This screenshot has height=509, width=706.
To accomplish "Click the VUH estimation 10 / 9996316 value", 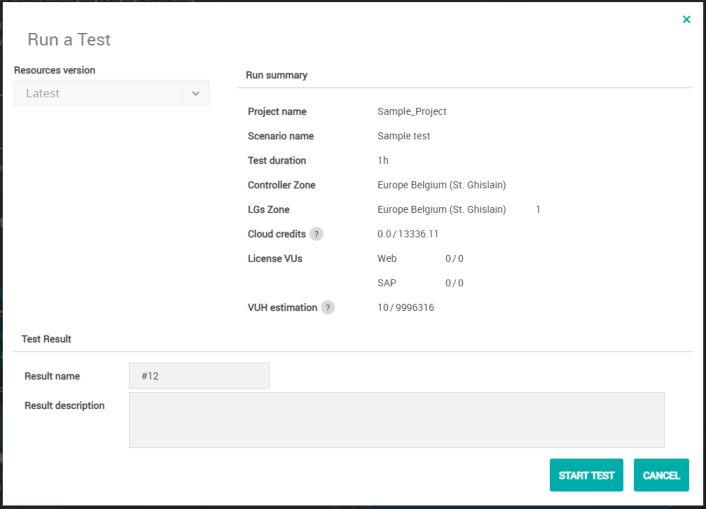I will point(406,308).
